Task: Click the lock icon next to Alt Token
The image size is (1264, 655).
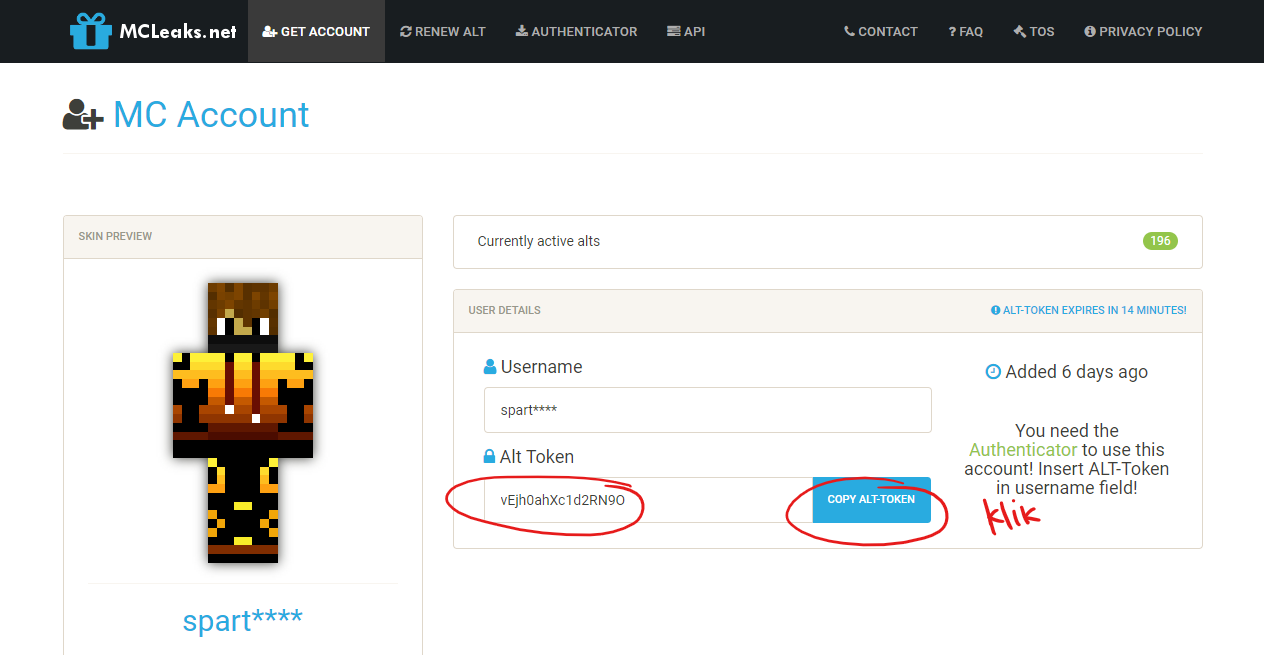Action: [489, 457]
